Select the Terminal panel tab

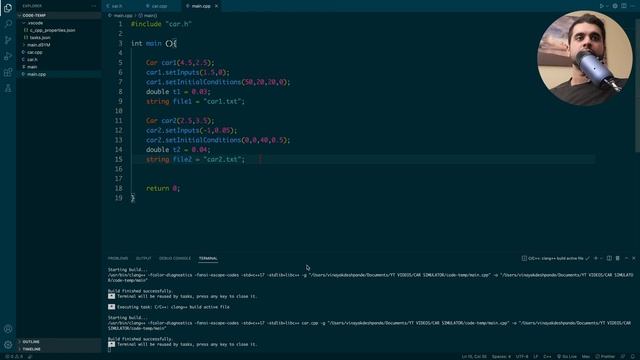[x=208, y=258]
